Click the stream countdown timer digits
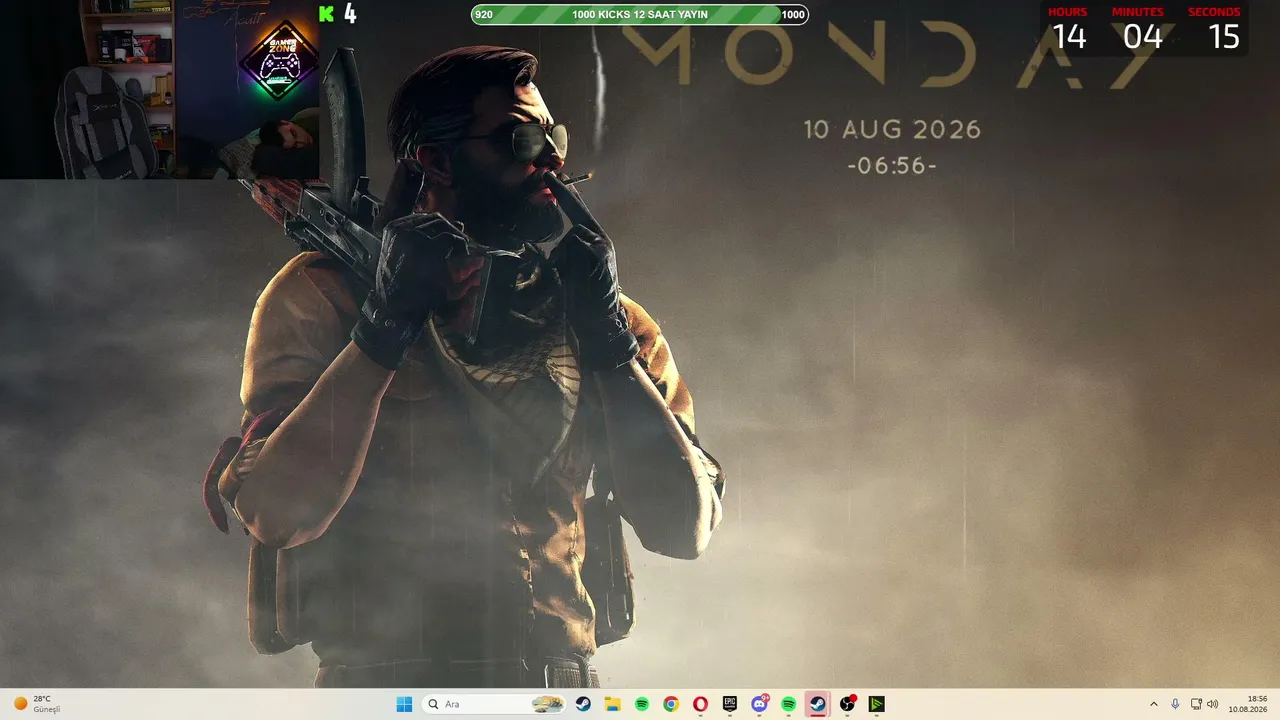Image resolution: width=1280 pixels, height=720 pixels. pos(1145,36)
